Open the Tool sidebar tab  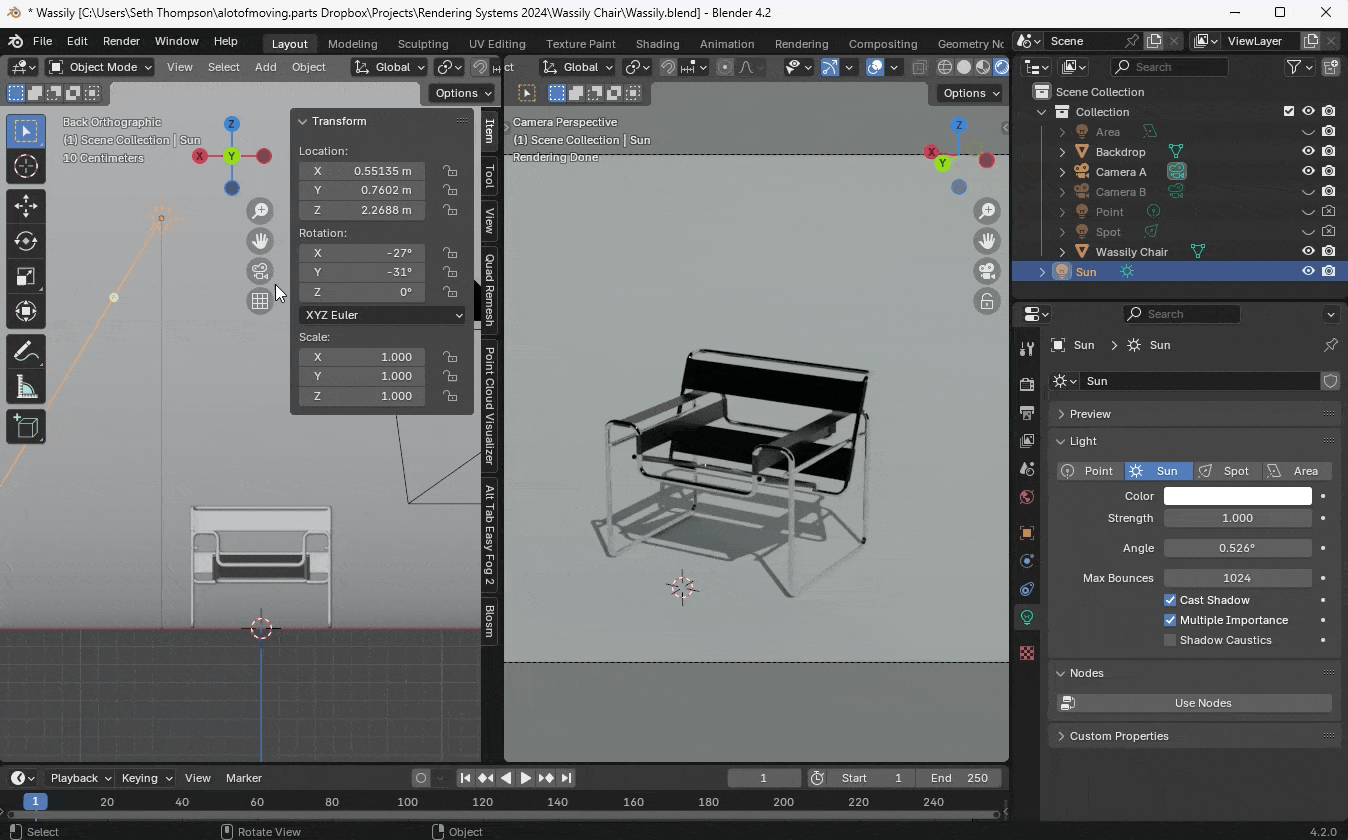[x=489, y=177]
